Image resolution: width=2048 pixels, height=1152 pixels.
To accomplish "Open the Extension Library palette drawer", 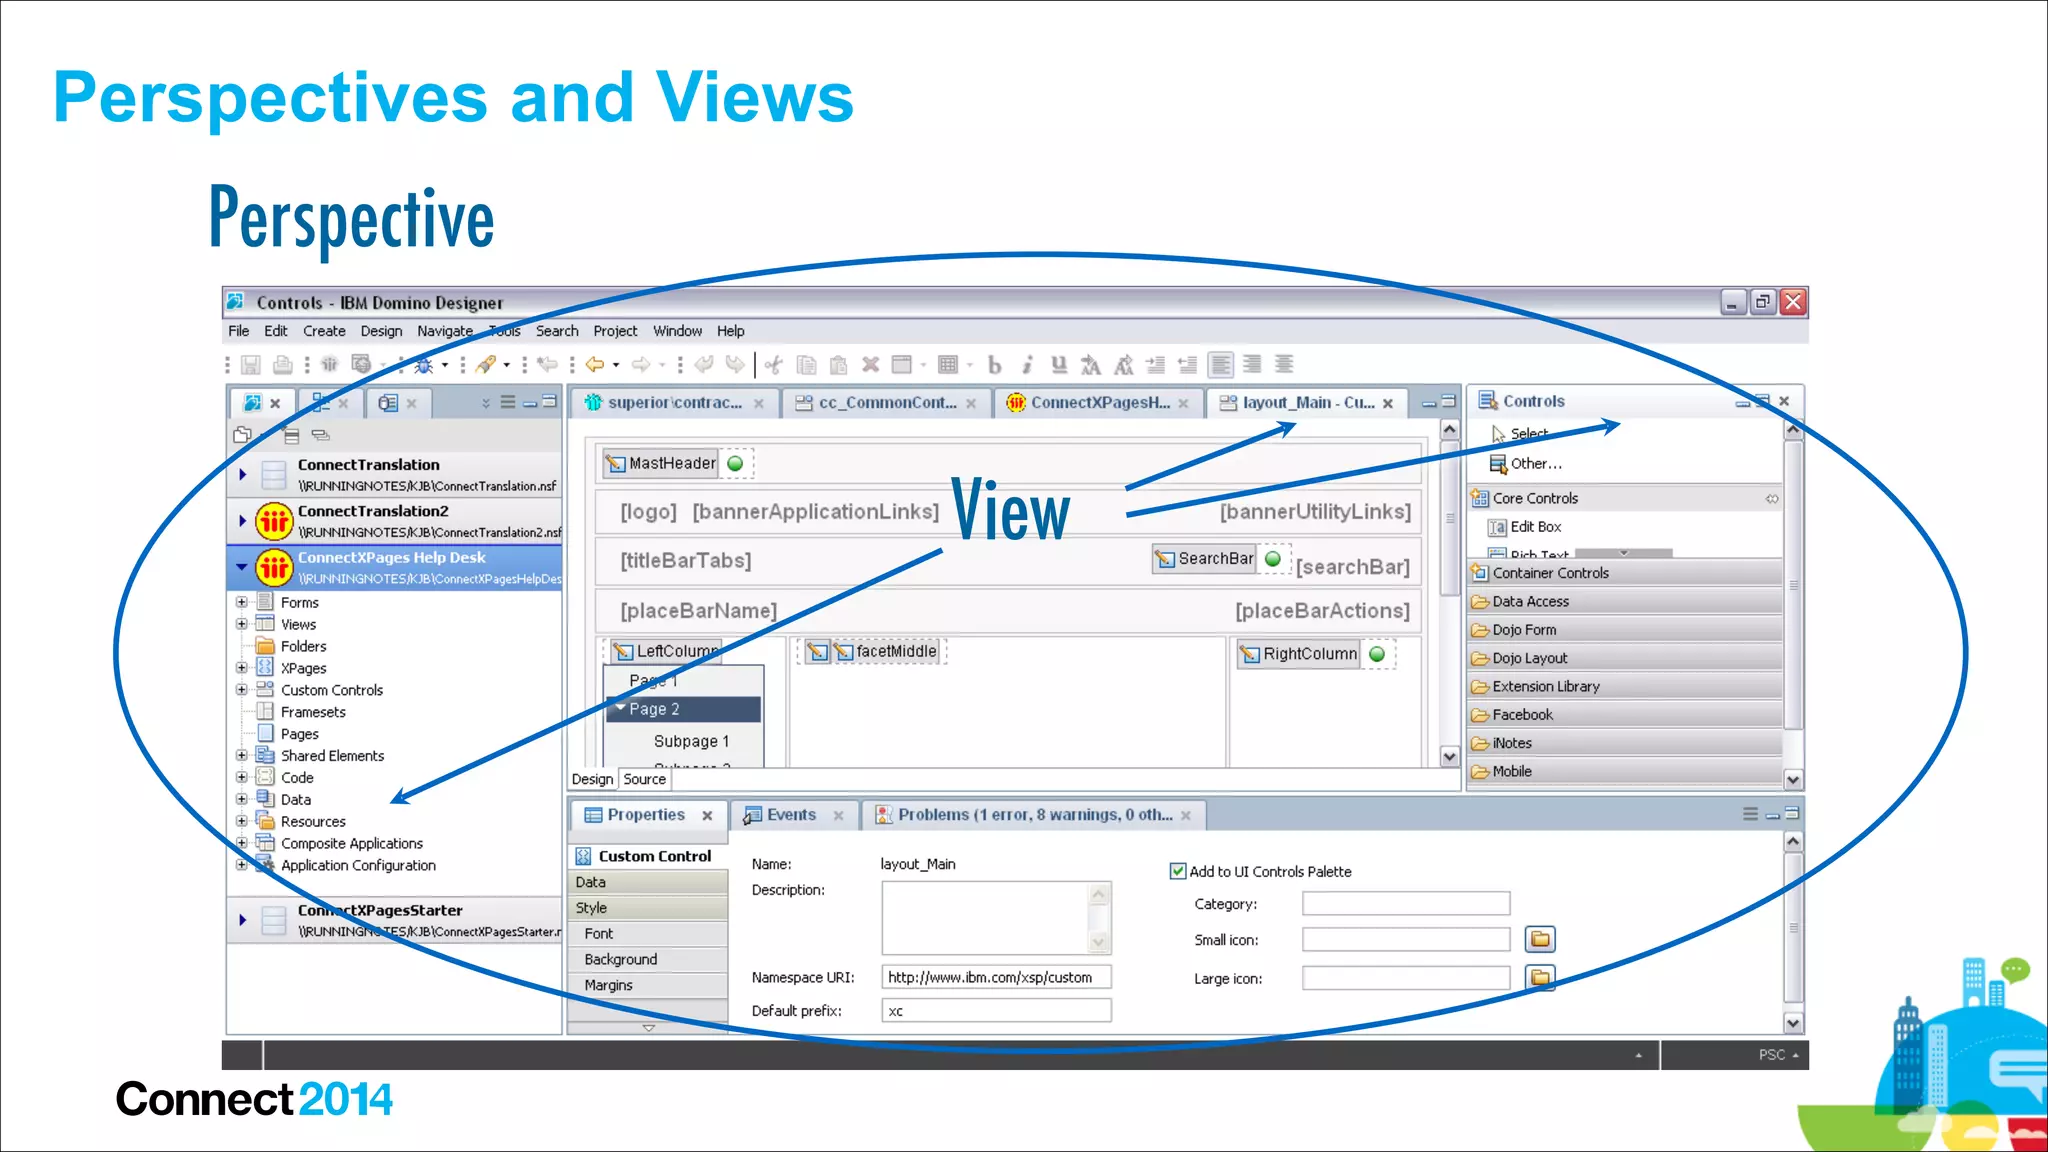I will pyautogui.click(x=1545, y=686).
